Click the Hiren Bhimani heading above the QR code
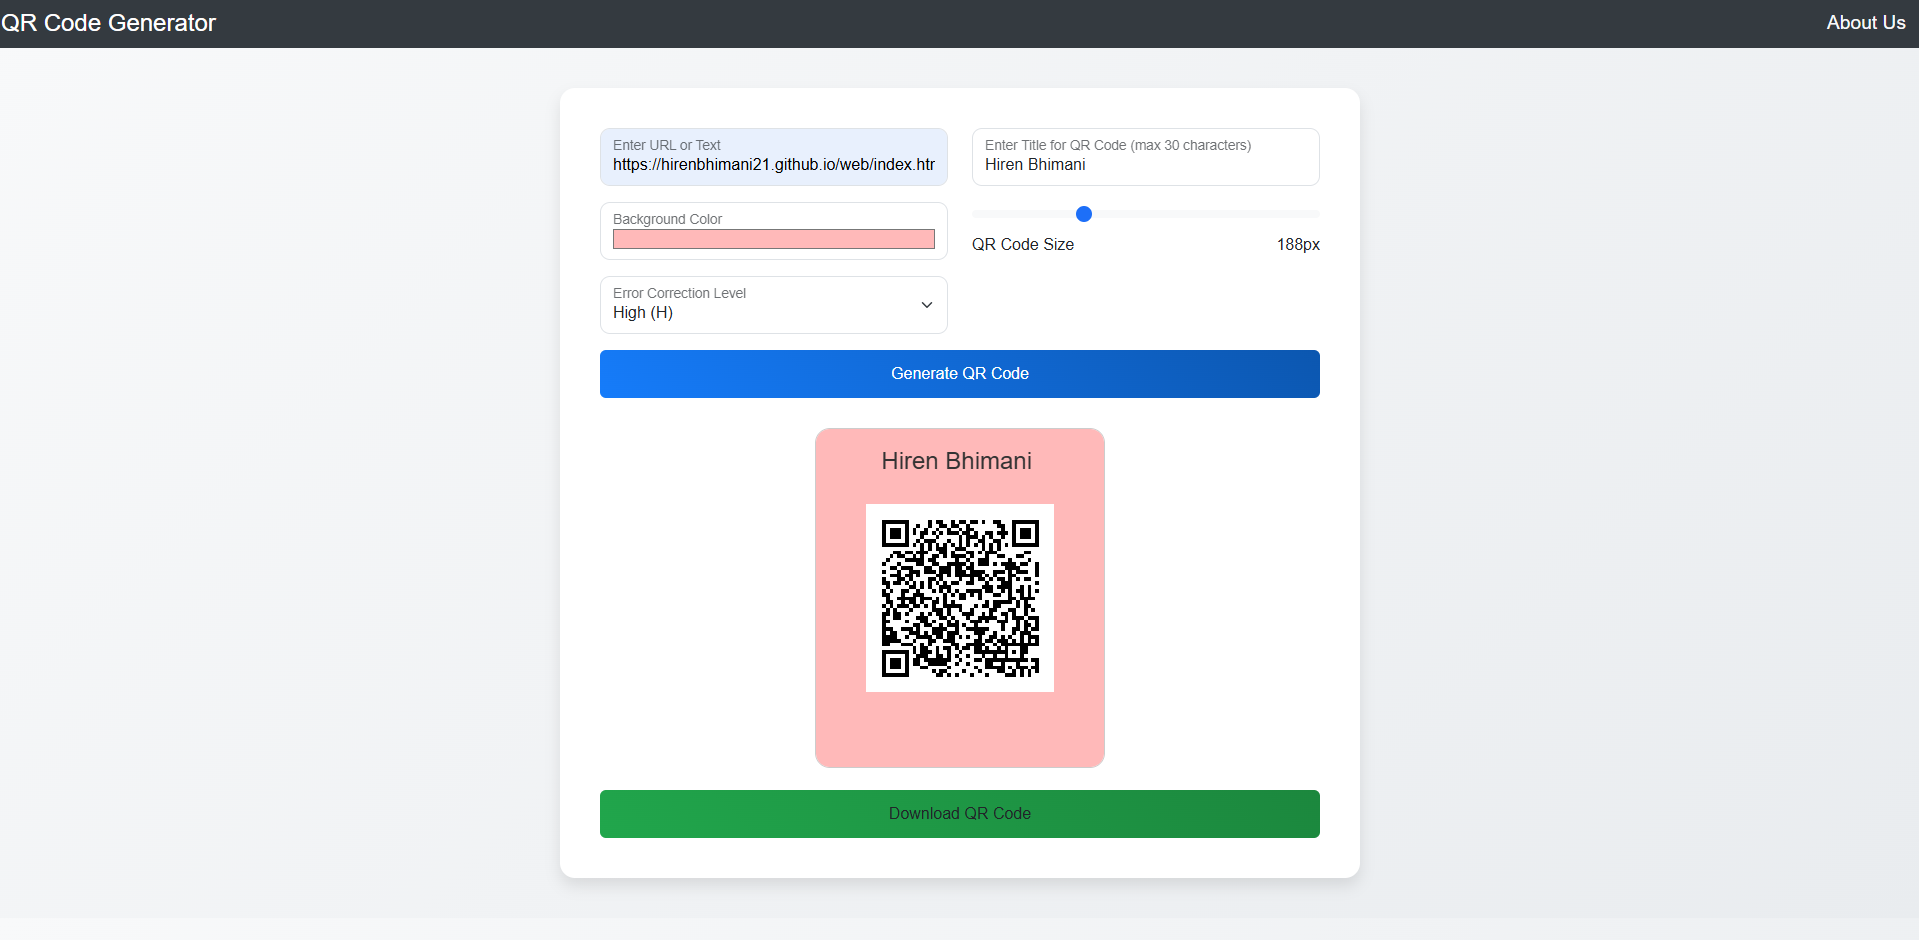This screenshot has width=1919, height=940. coord(957,461)
